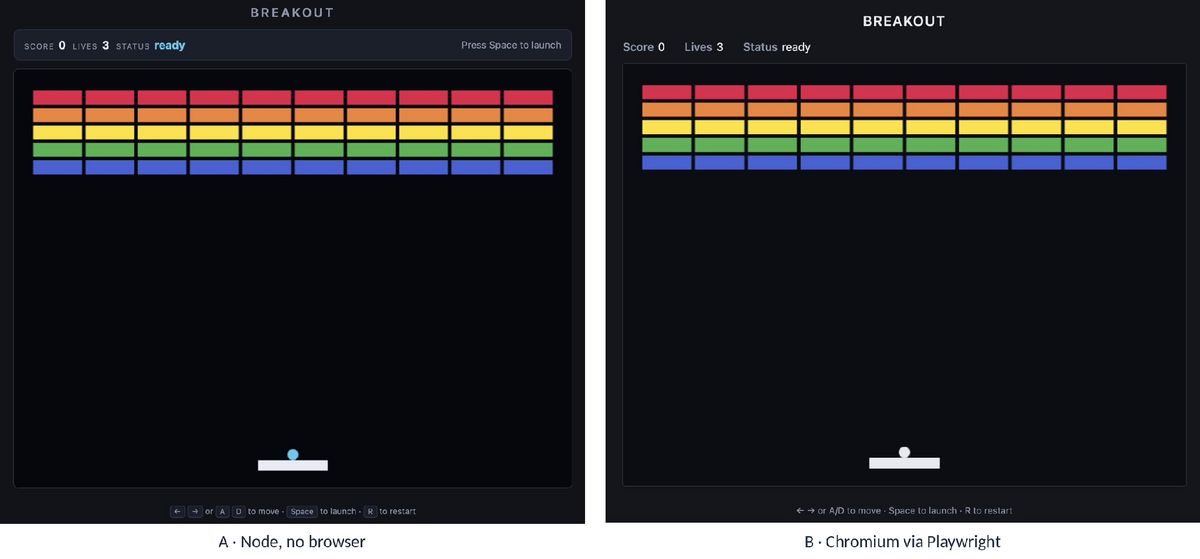Click the R key cap in panel A hints
The width and height of the screenshot is (1200, 559).
click(370, 511)
